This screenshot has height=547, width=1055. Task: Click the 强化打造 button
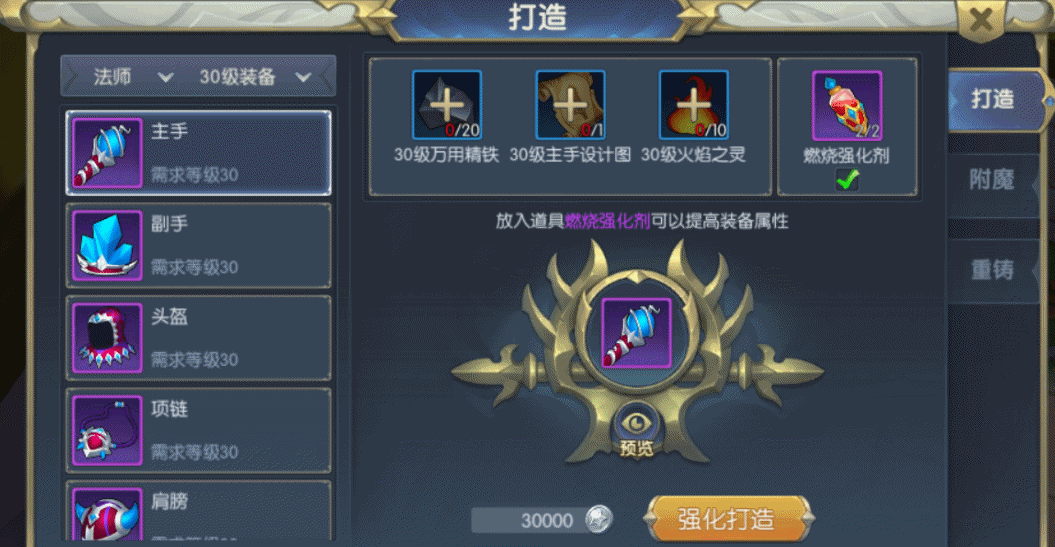[728, 519]
